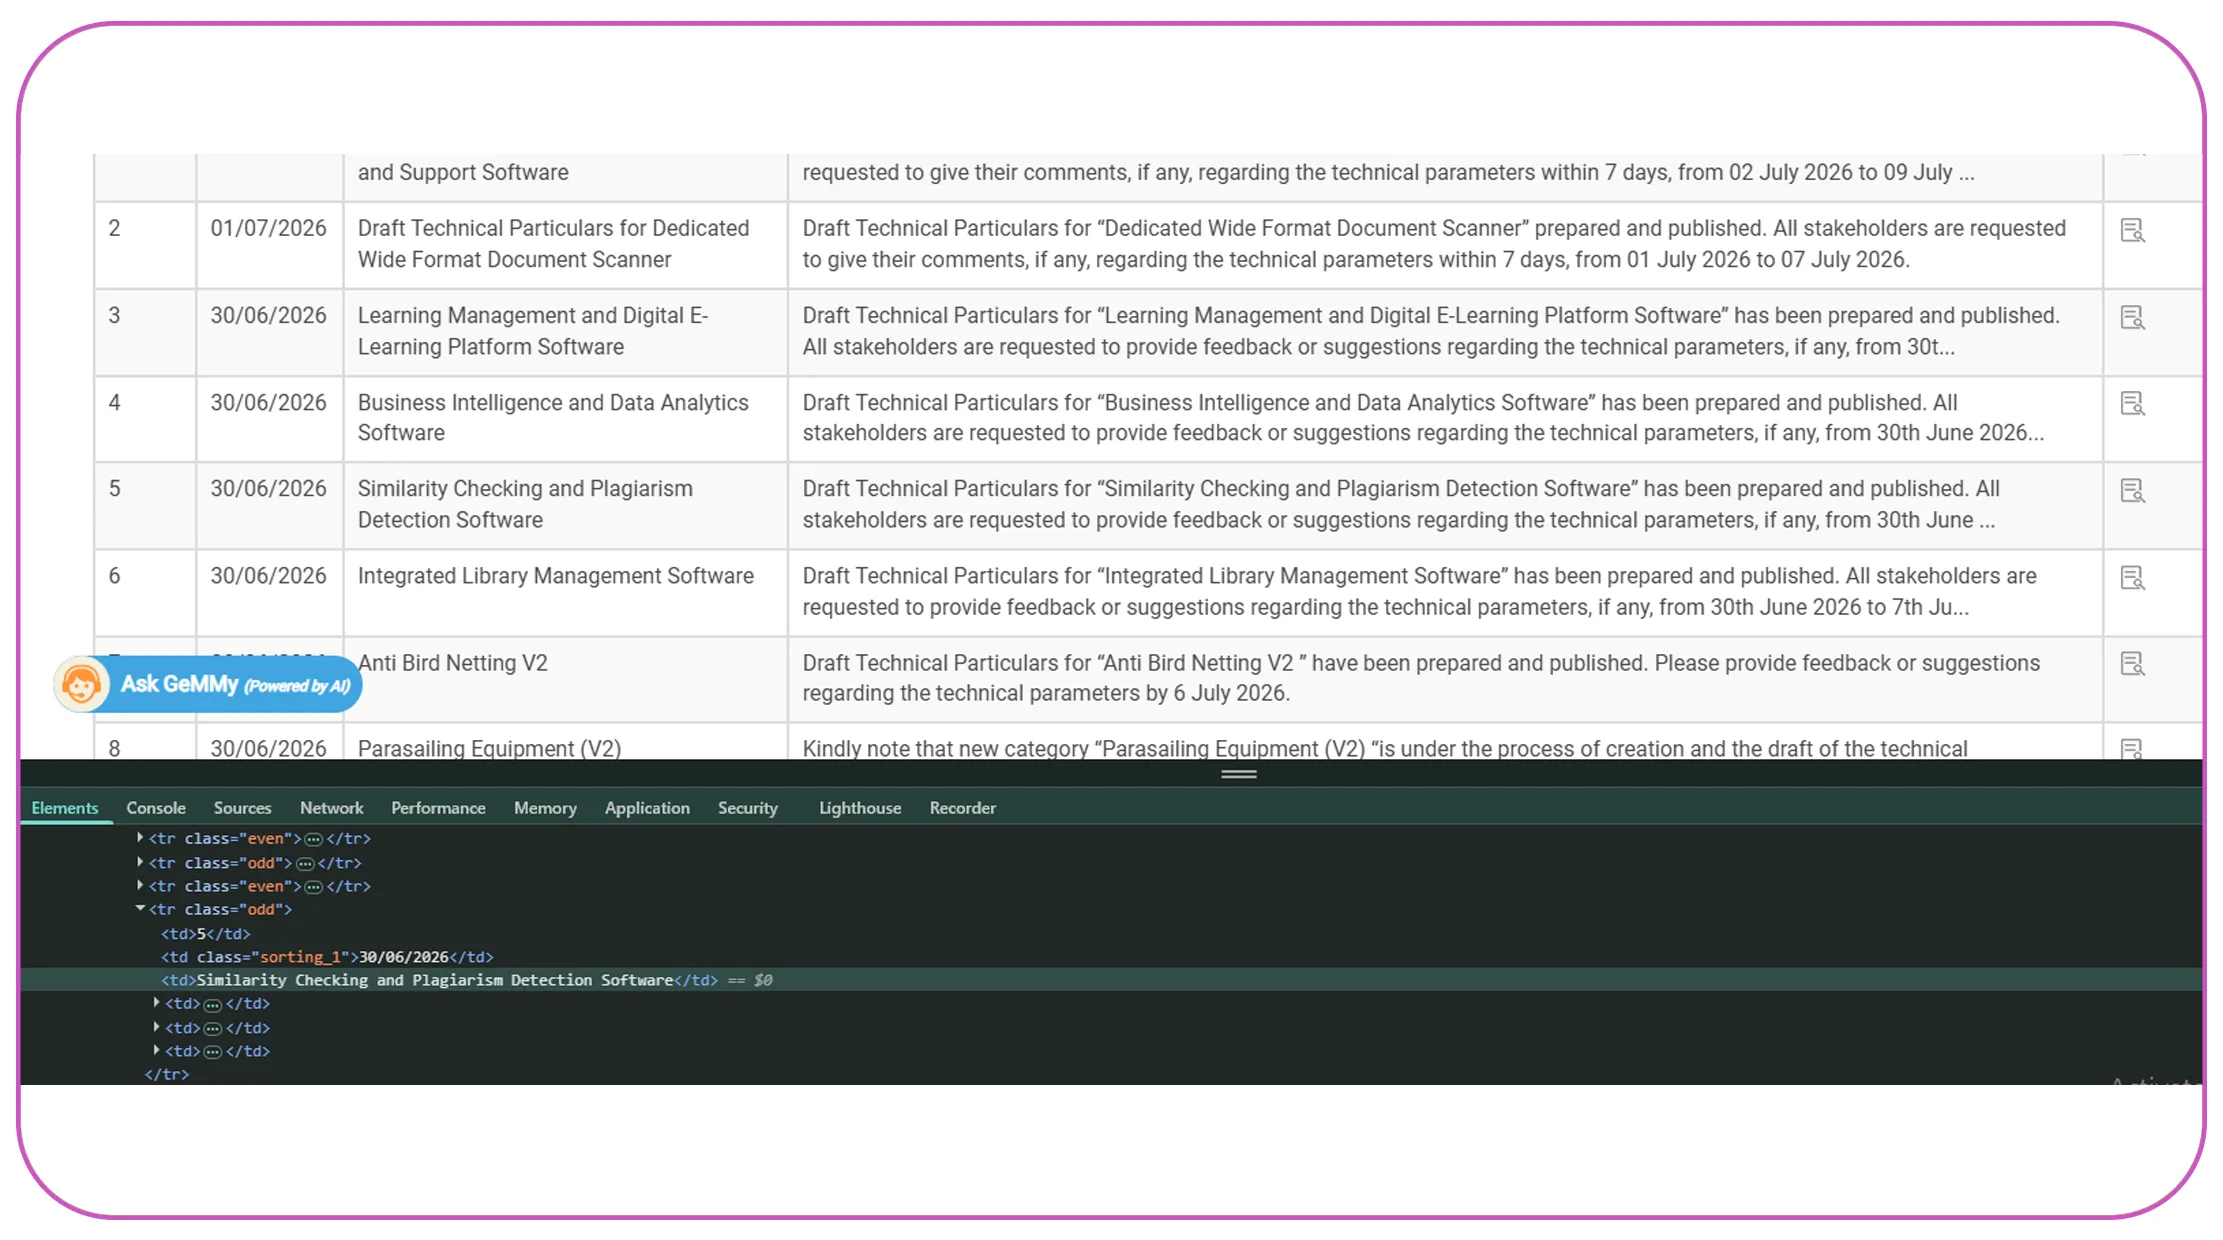2223x1240 pixels.
Task: Open document view icon for Anti Bird Netting row
Action: coord(2132,664)
